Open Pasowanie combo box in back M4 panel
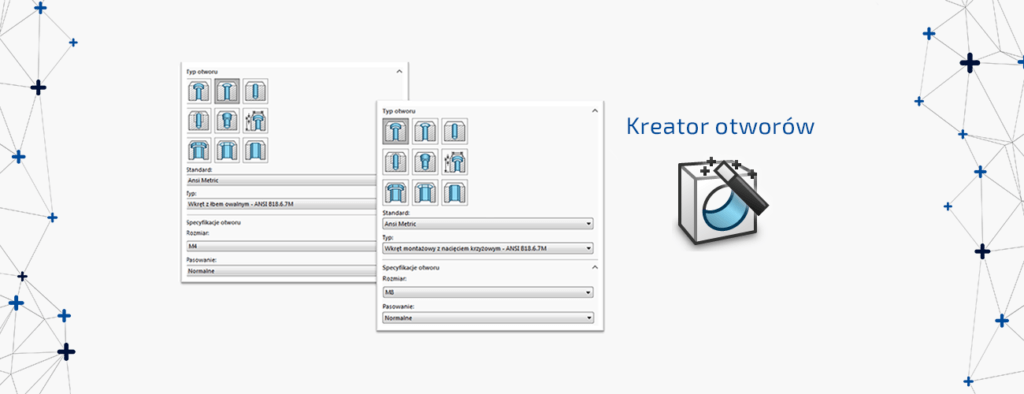The image size is (1024, 394). tap(281, 270)
